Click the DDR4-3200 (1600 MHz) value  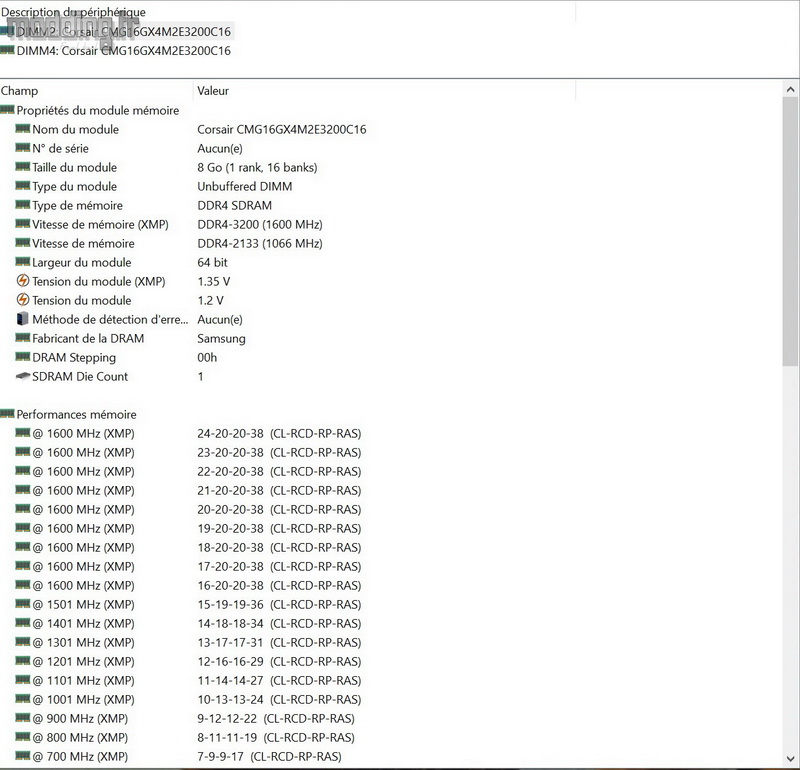click(x=260, y=225)
